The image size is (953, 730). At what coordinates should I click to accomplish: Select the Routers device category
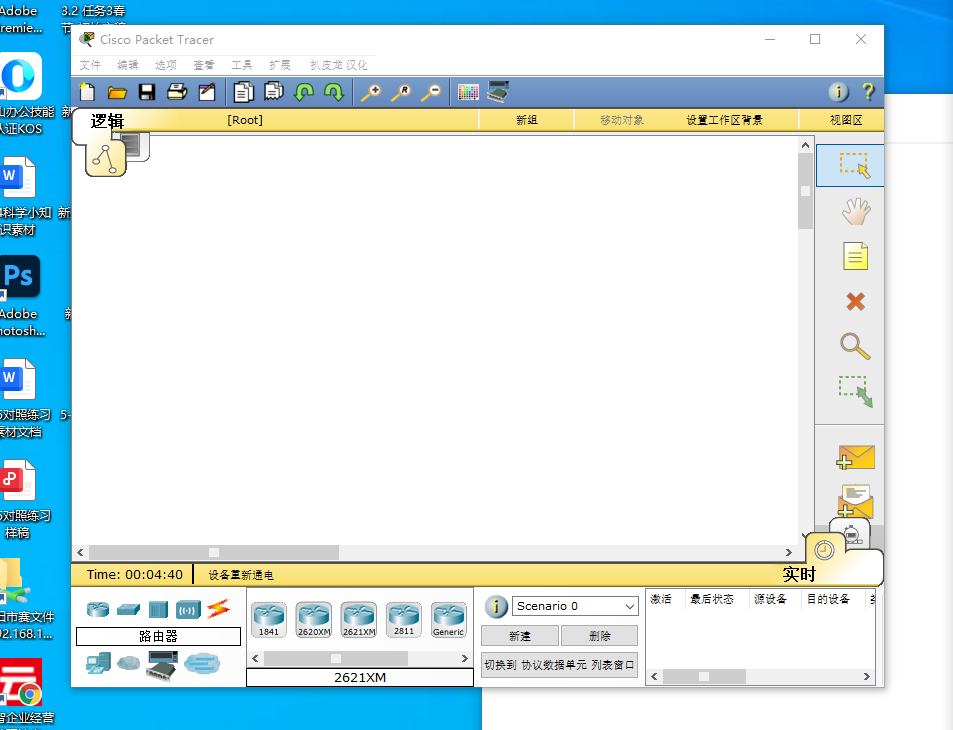coord(98,608)
